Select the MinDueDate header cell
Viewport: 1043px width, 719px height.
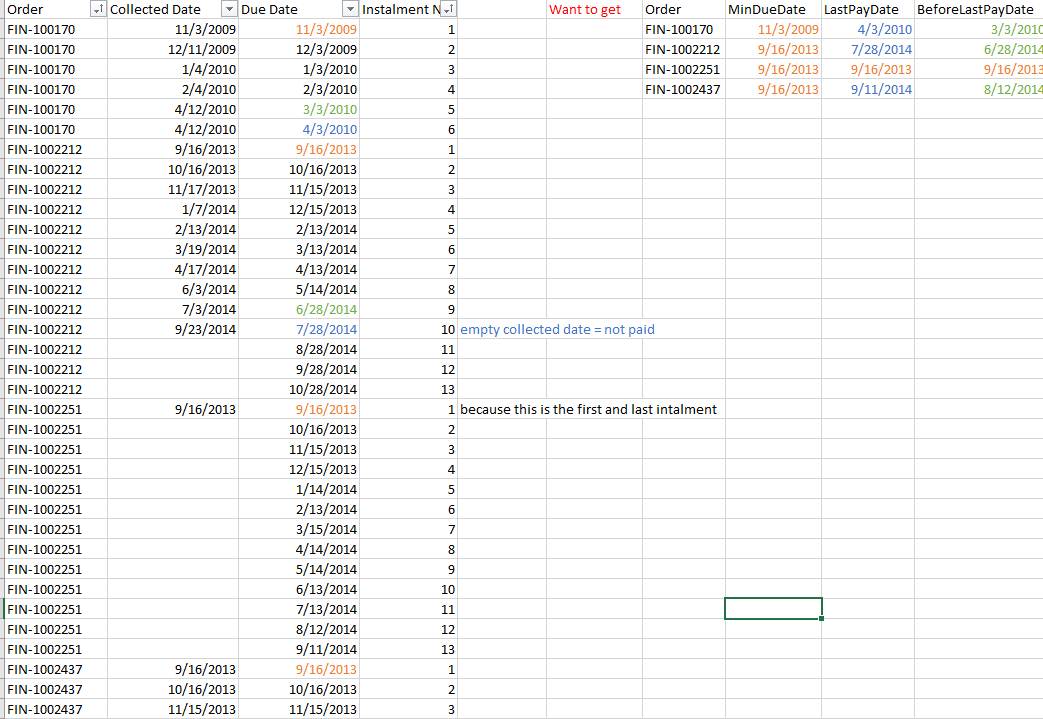(773, 9)
